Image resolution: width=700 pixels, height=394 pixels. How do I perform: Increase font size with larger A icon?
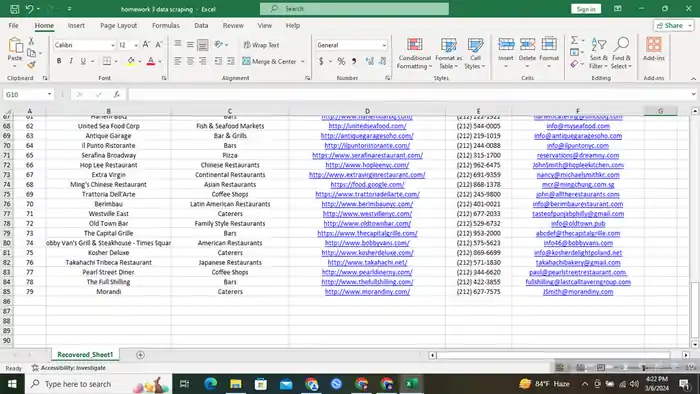pyautogui.click(x=146, y=45)
